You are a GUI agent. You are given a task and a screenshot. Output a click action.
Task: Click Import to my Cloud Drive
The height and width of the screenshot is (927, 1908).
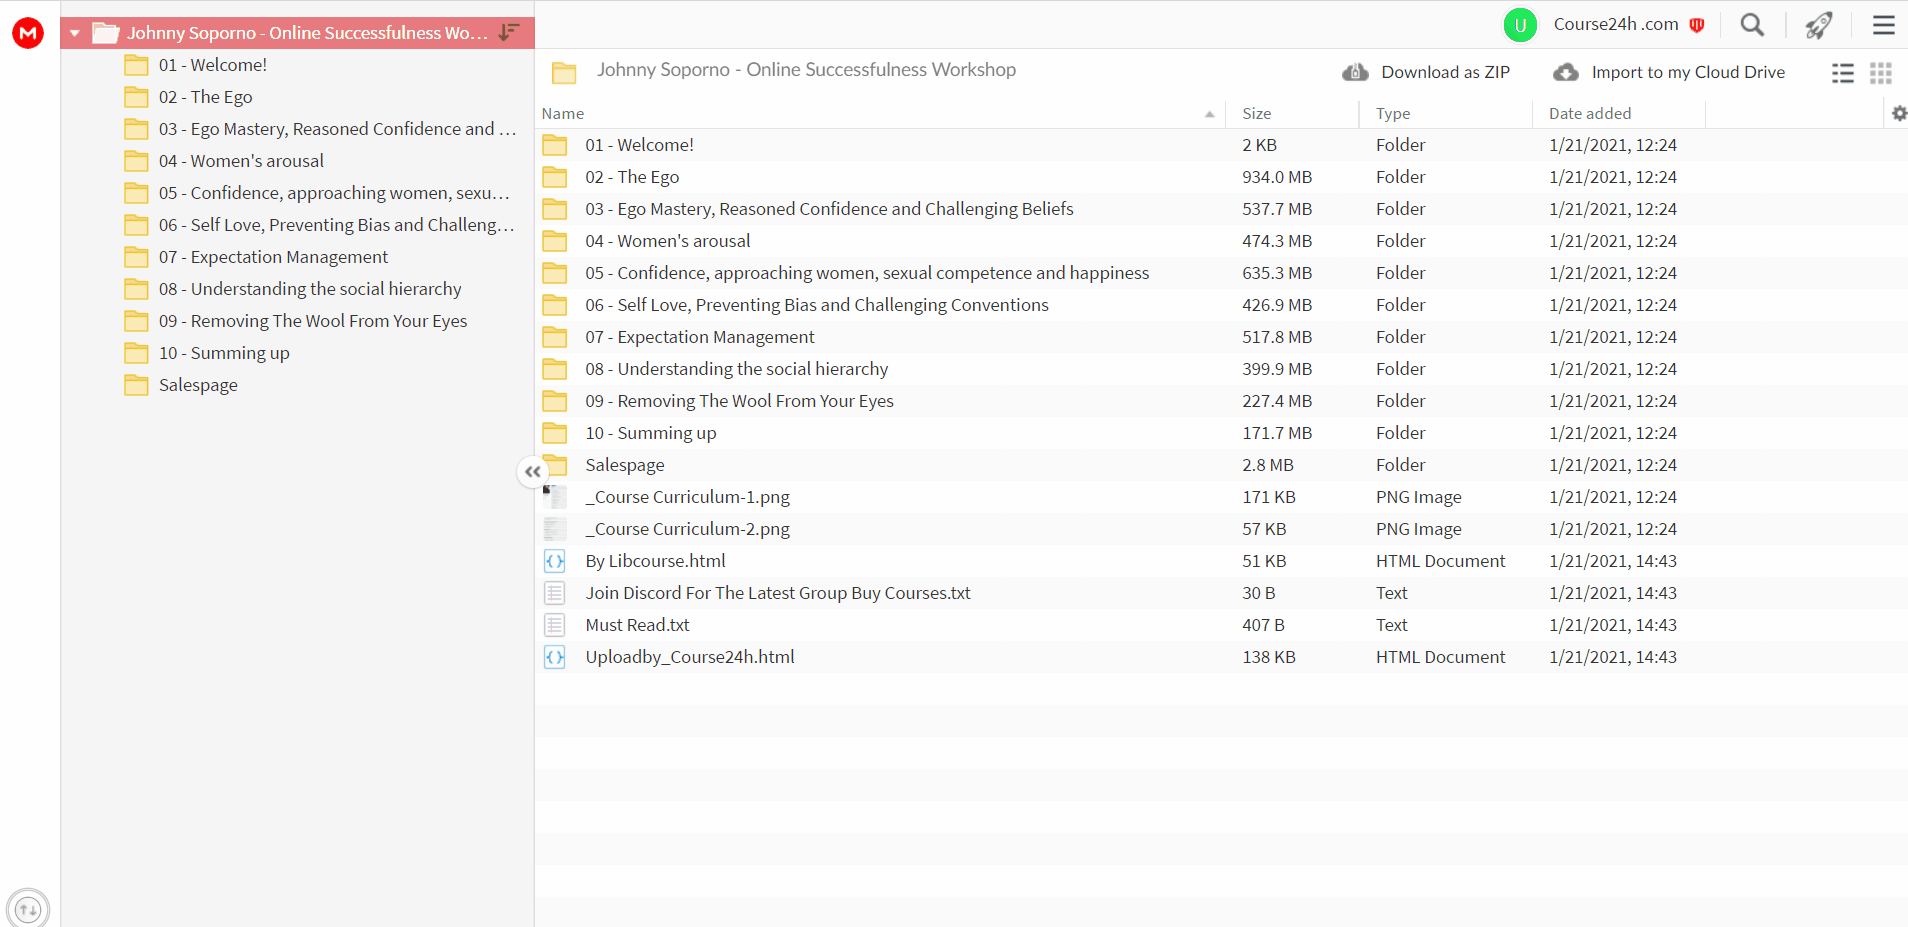pyautogui.click(x=1669, y=72)
